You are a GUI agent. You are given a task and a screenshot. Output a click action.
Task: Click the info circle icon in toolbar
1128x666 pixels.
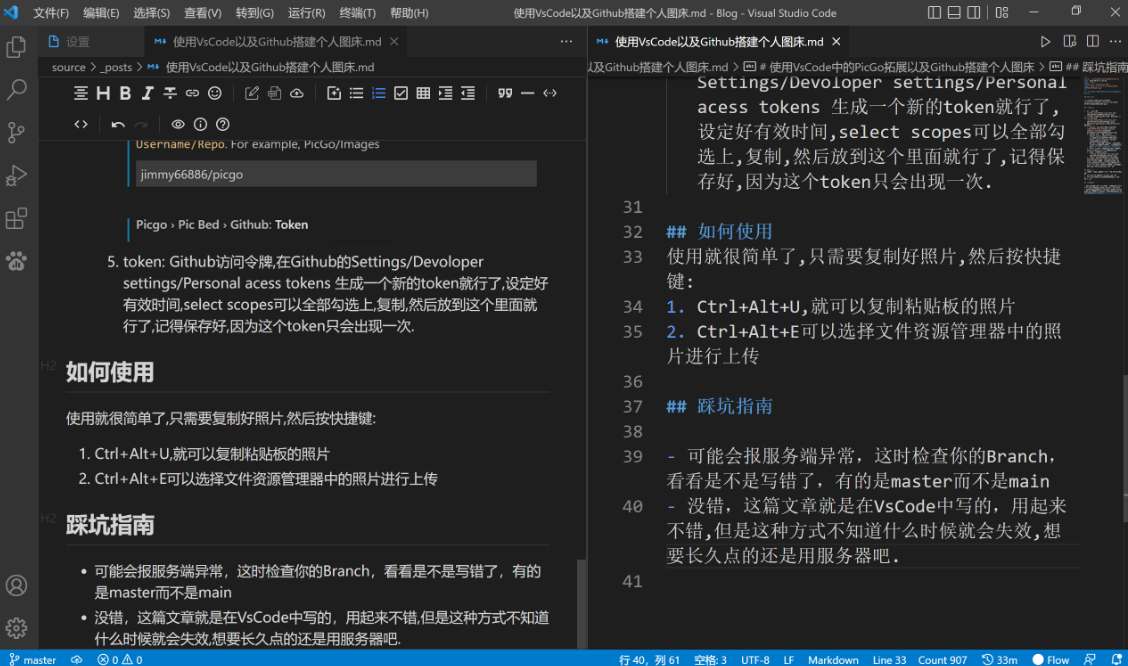pos(200,124)
